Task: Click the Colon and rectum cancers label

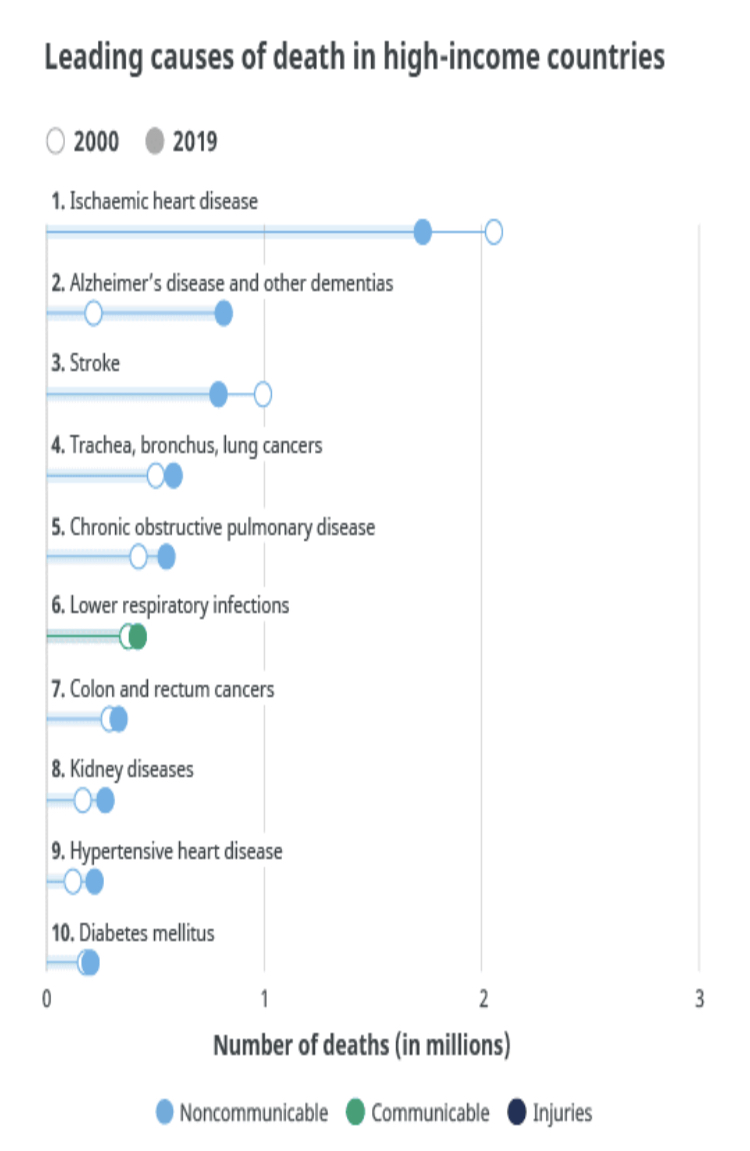Action: [163, 689]
